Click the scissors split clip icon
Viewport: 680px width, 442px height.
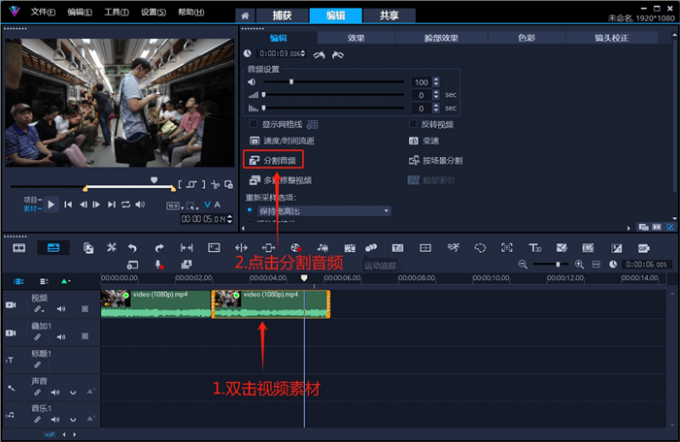pyautogui.click(x=216, y=185)
